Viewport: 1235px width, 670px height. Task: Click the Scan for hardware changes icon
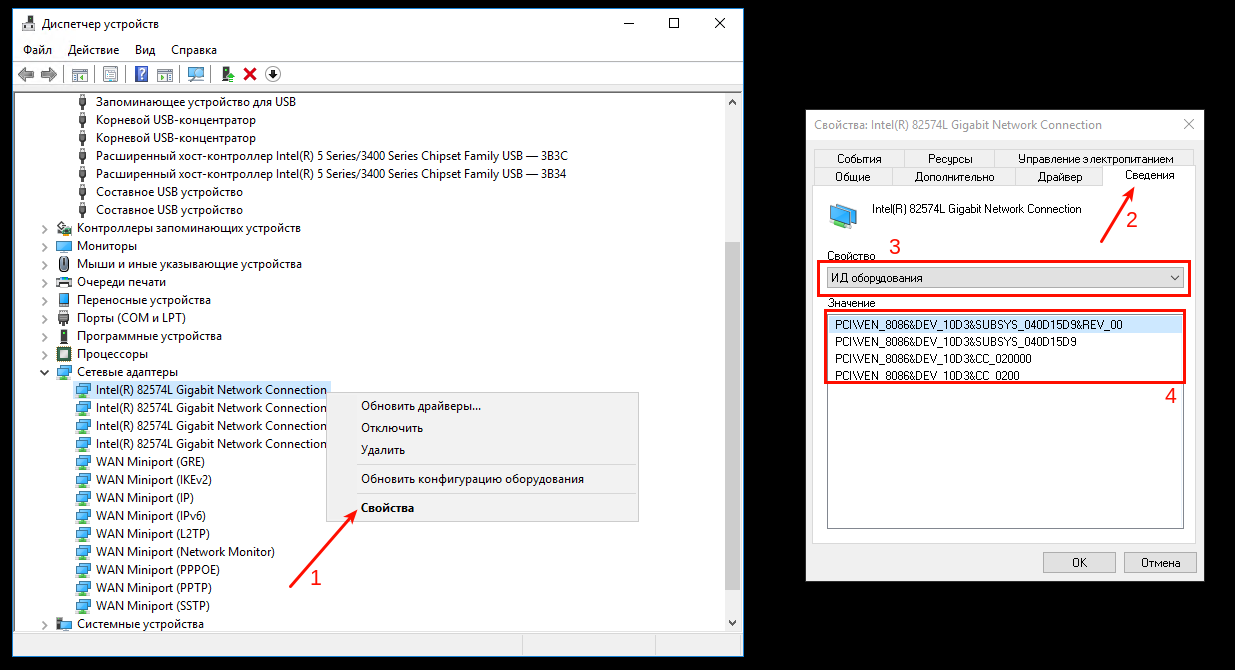pyautogui.click(x=196, y=74)
